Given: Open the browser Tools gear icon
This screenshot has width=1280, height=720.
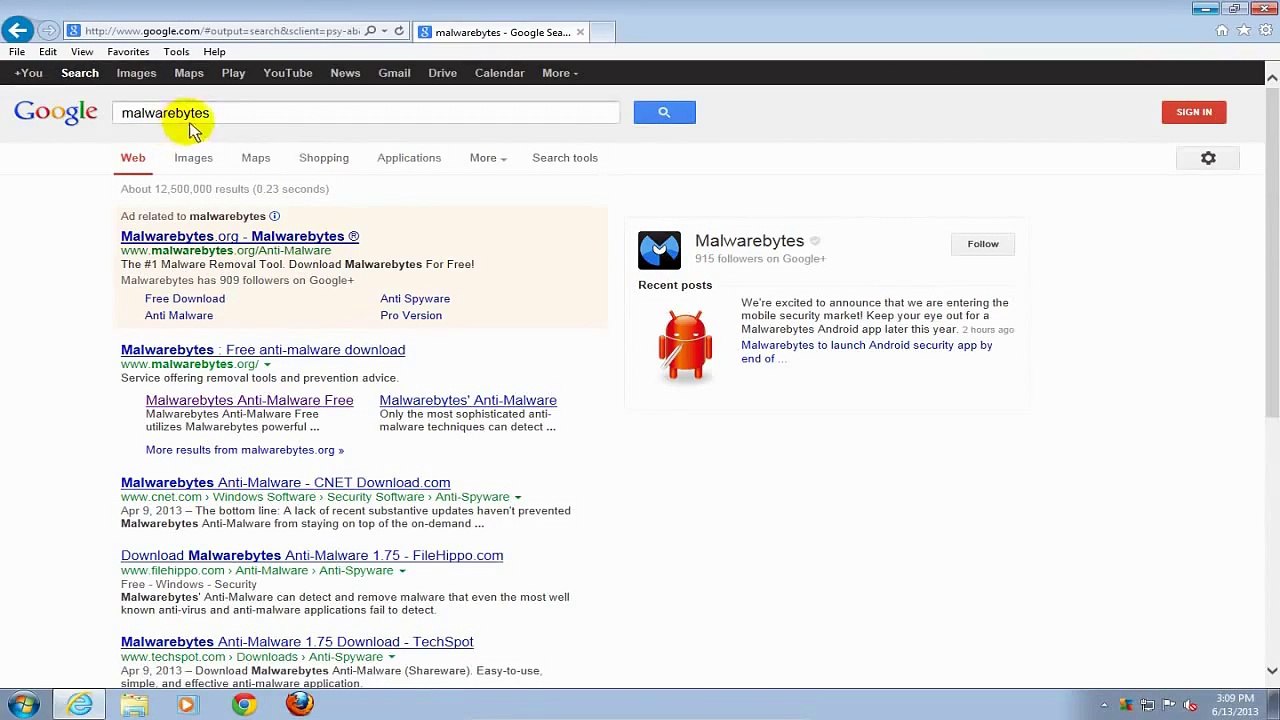Looking at the screenshot, I should point(1265,31).
